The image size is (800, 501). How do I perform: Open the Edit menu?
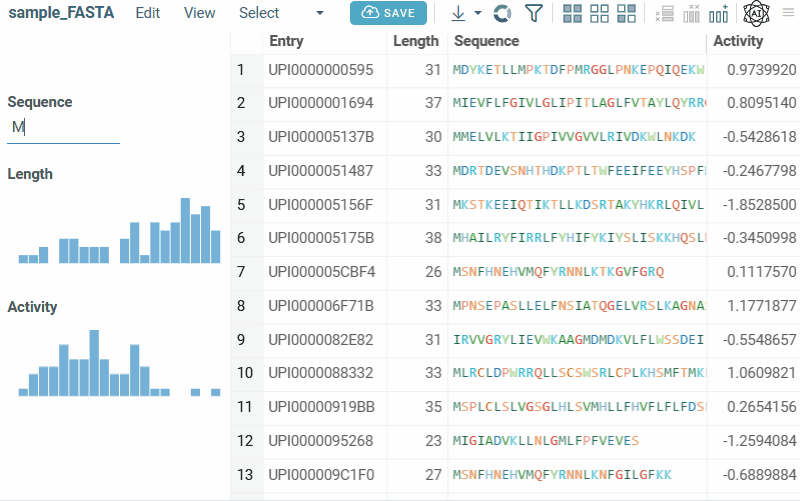point(148,13)
